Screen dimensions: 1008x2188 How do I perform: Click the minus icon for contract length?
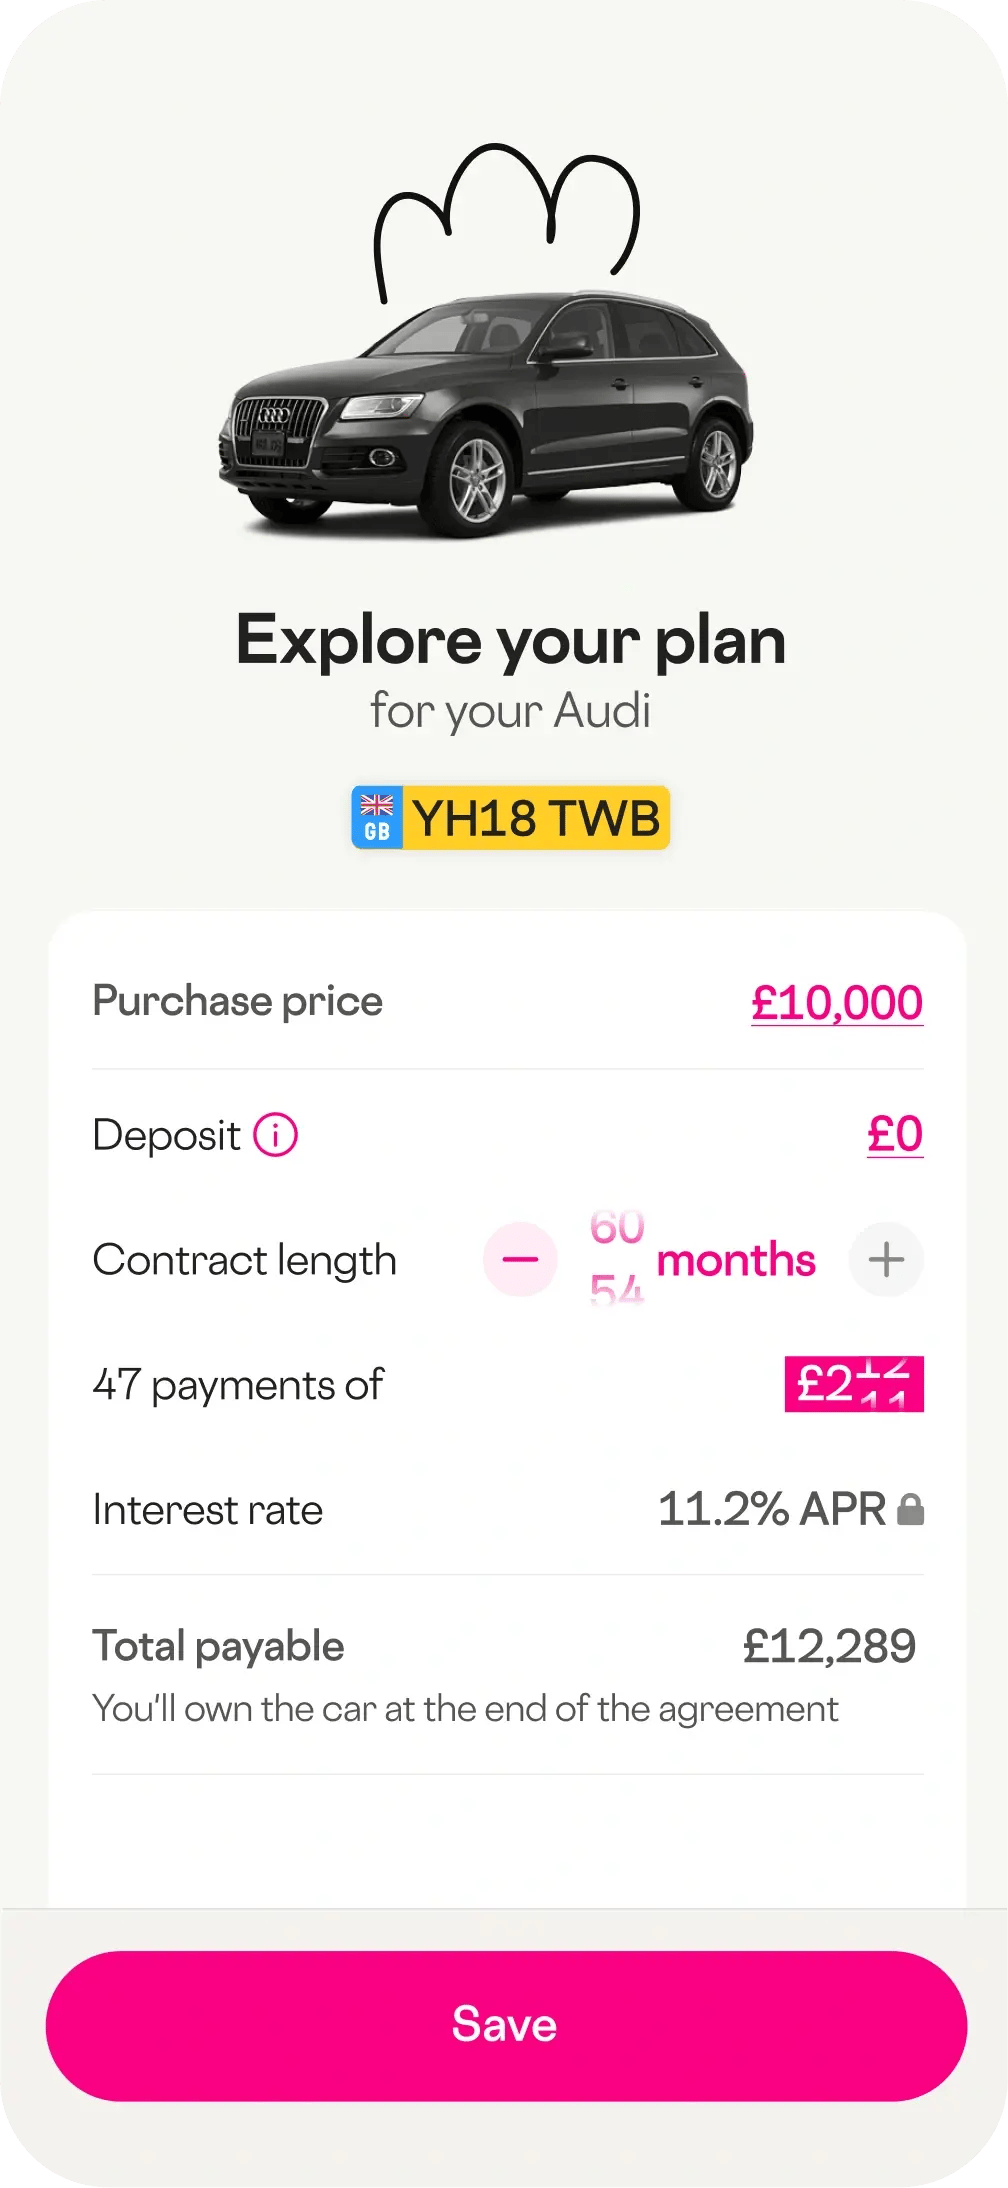click(x=519, y=1260)
